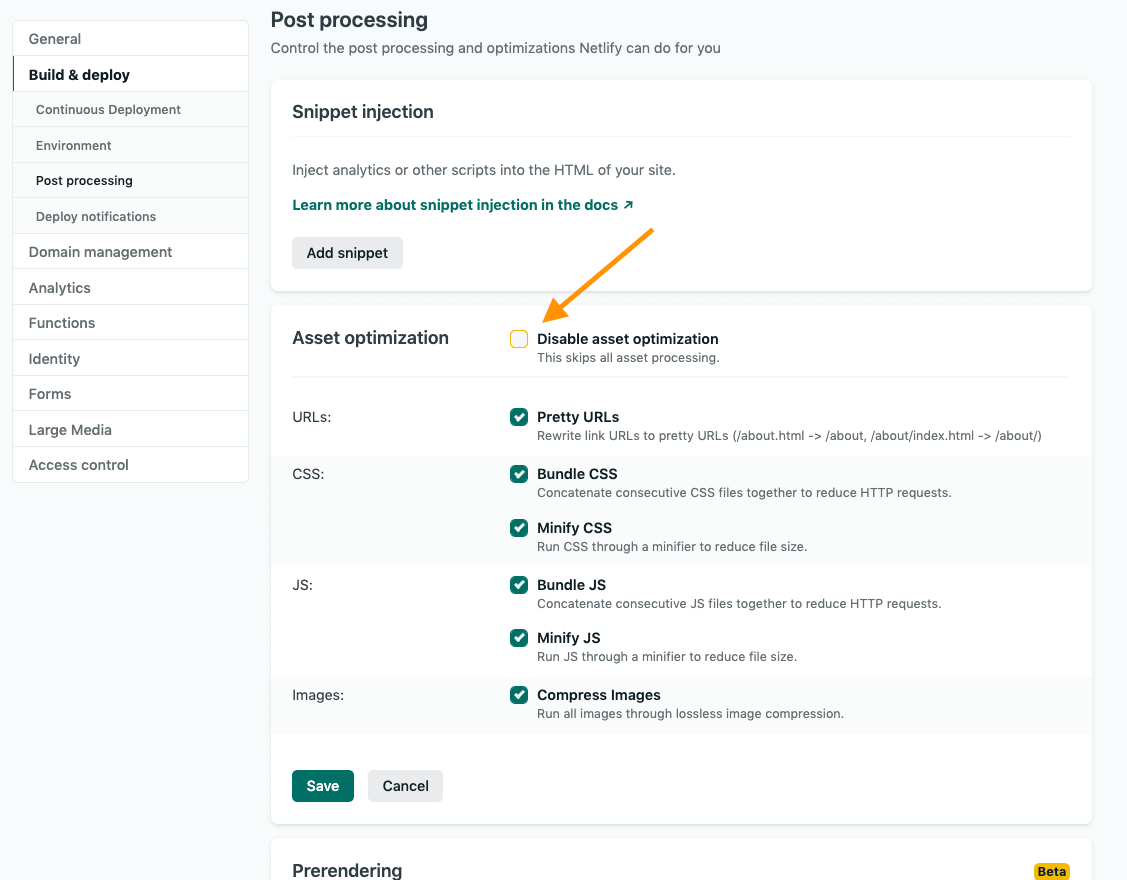Uncheck the Pretty URLs checkbox
The image size is (1127, 880).
click(x=519, y=417)
